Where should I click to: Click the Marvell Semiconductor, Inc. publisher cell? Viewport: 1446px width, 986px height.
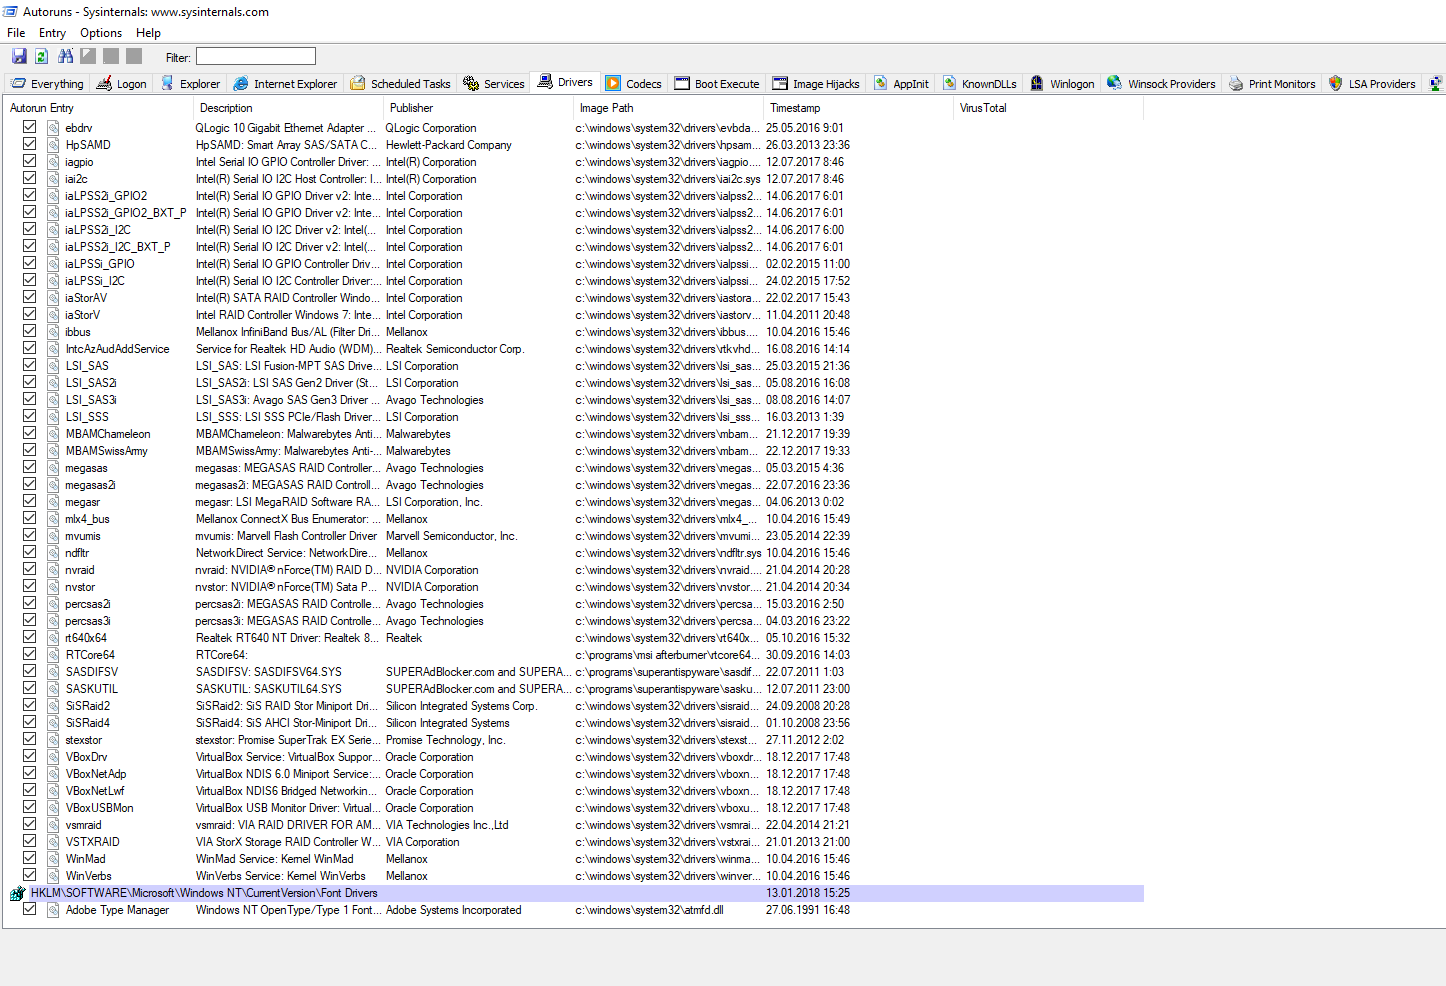[x=451, y=536]
